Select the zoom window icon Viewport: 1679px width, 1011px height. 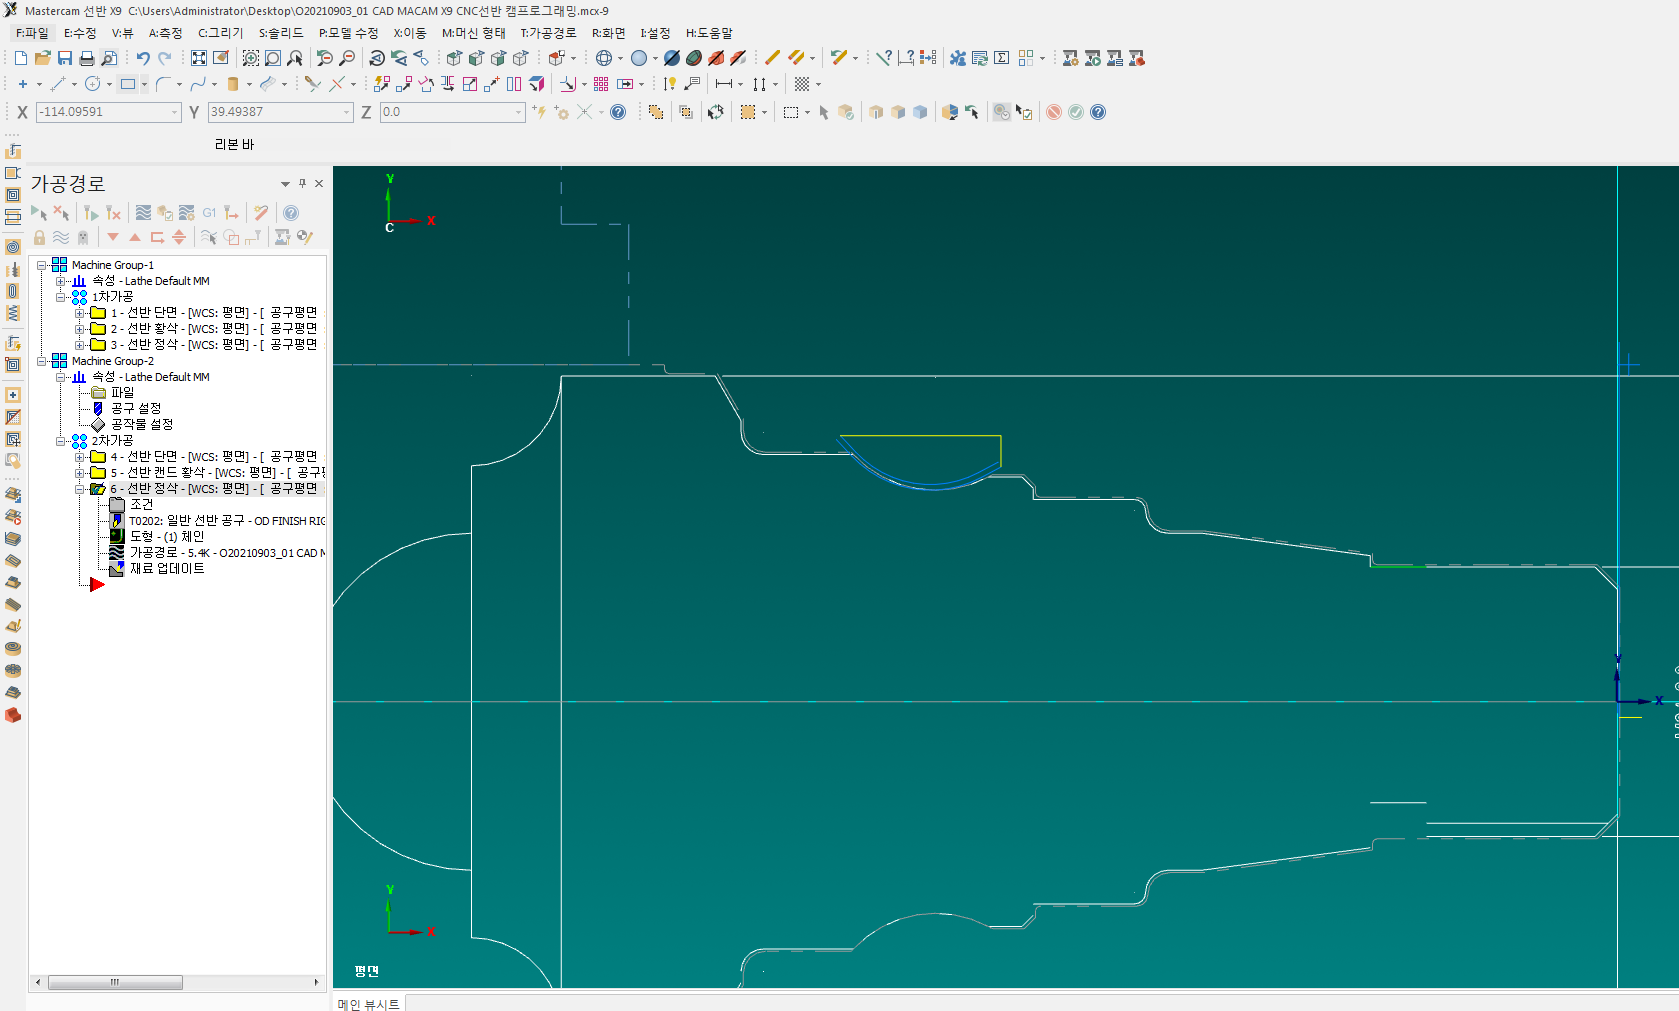click(251, 58)
